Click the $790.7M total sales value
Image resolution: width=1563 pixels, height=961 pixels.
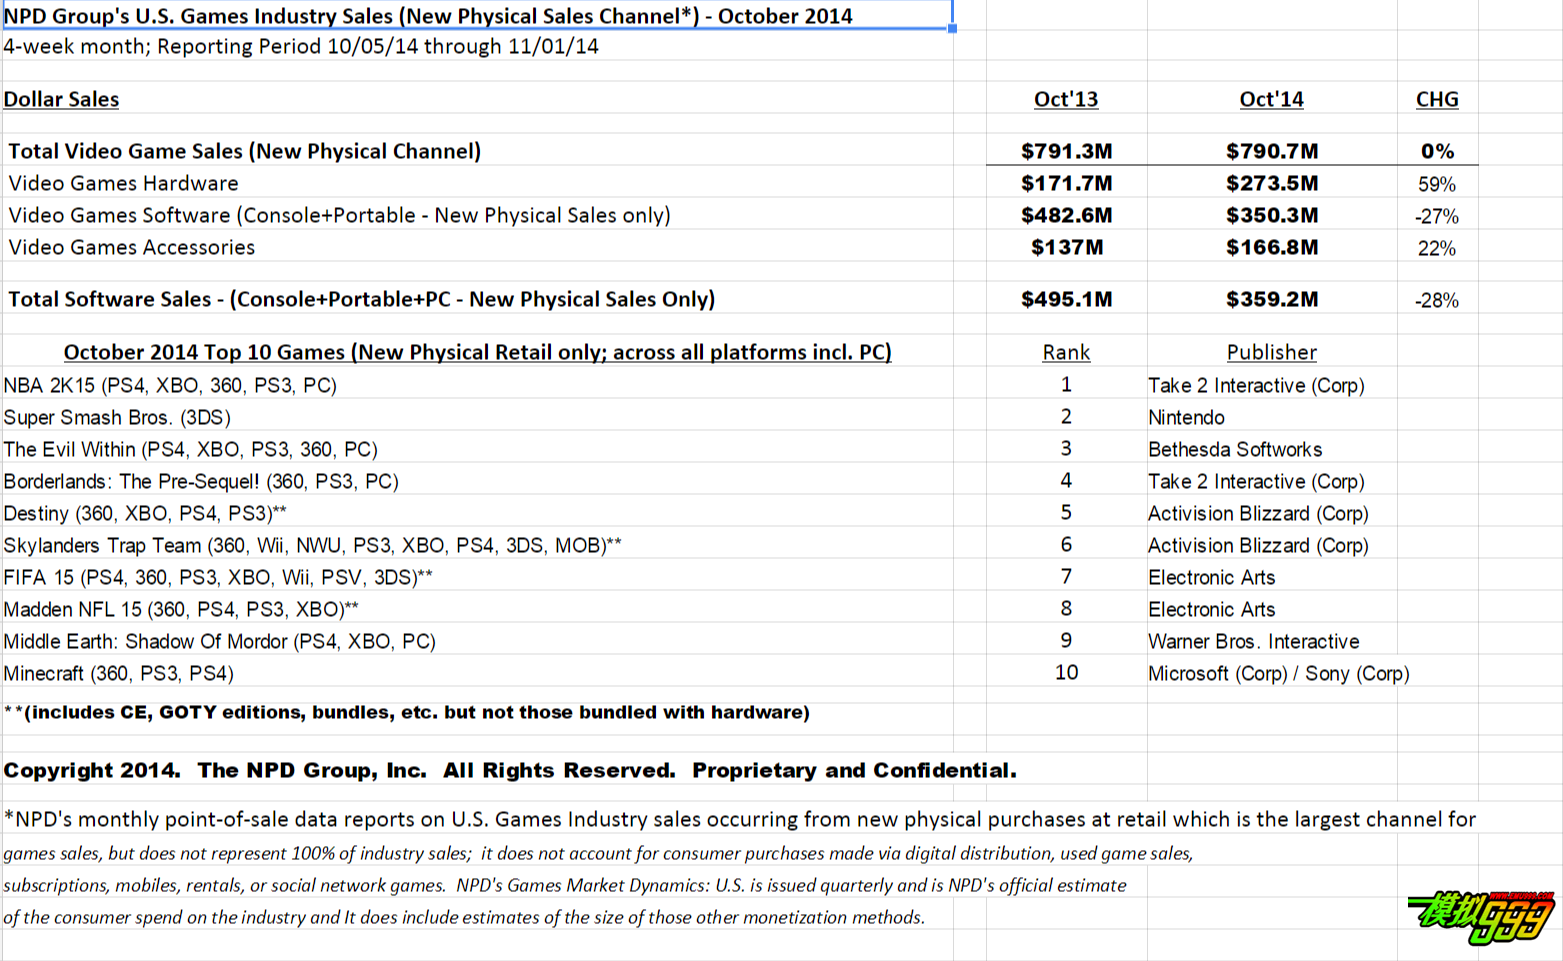point(1272,151)
